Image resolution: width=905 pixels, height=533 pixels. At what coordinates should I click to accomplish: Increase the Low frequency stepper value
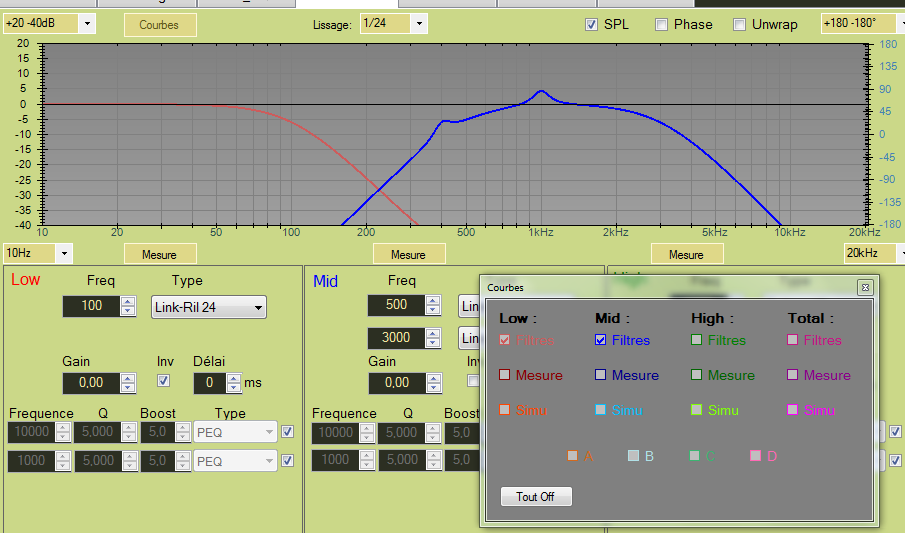point(127,301)
